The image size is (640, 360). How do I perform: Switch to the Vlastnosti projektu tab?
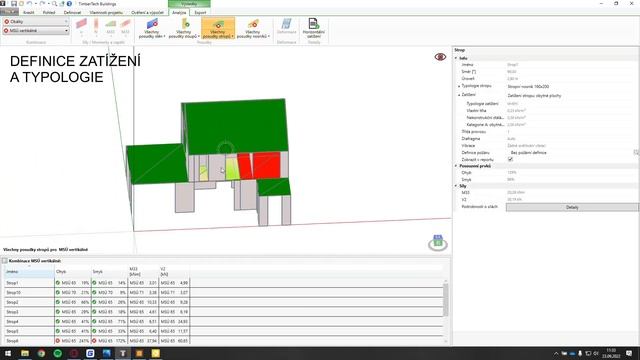[x=106, y=13]
